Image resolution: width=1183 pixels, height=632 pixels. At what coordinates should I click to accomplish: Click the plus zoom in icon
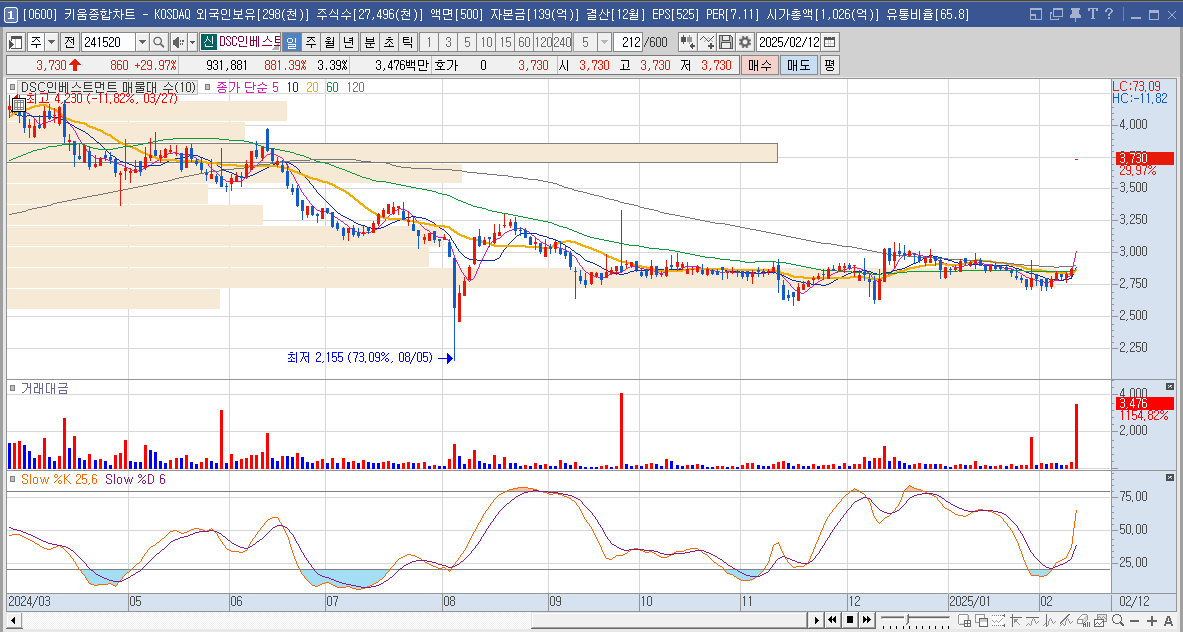pyautogui.click(x=1150, y=620)
